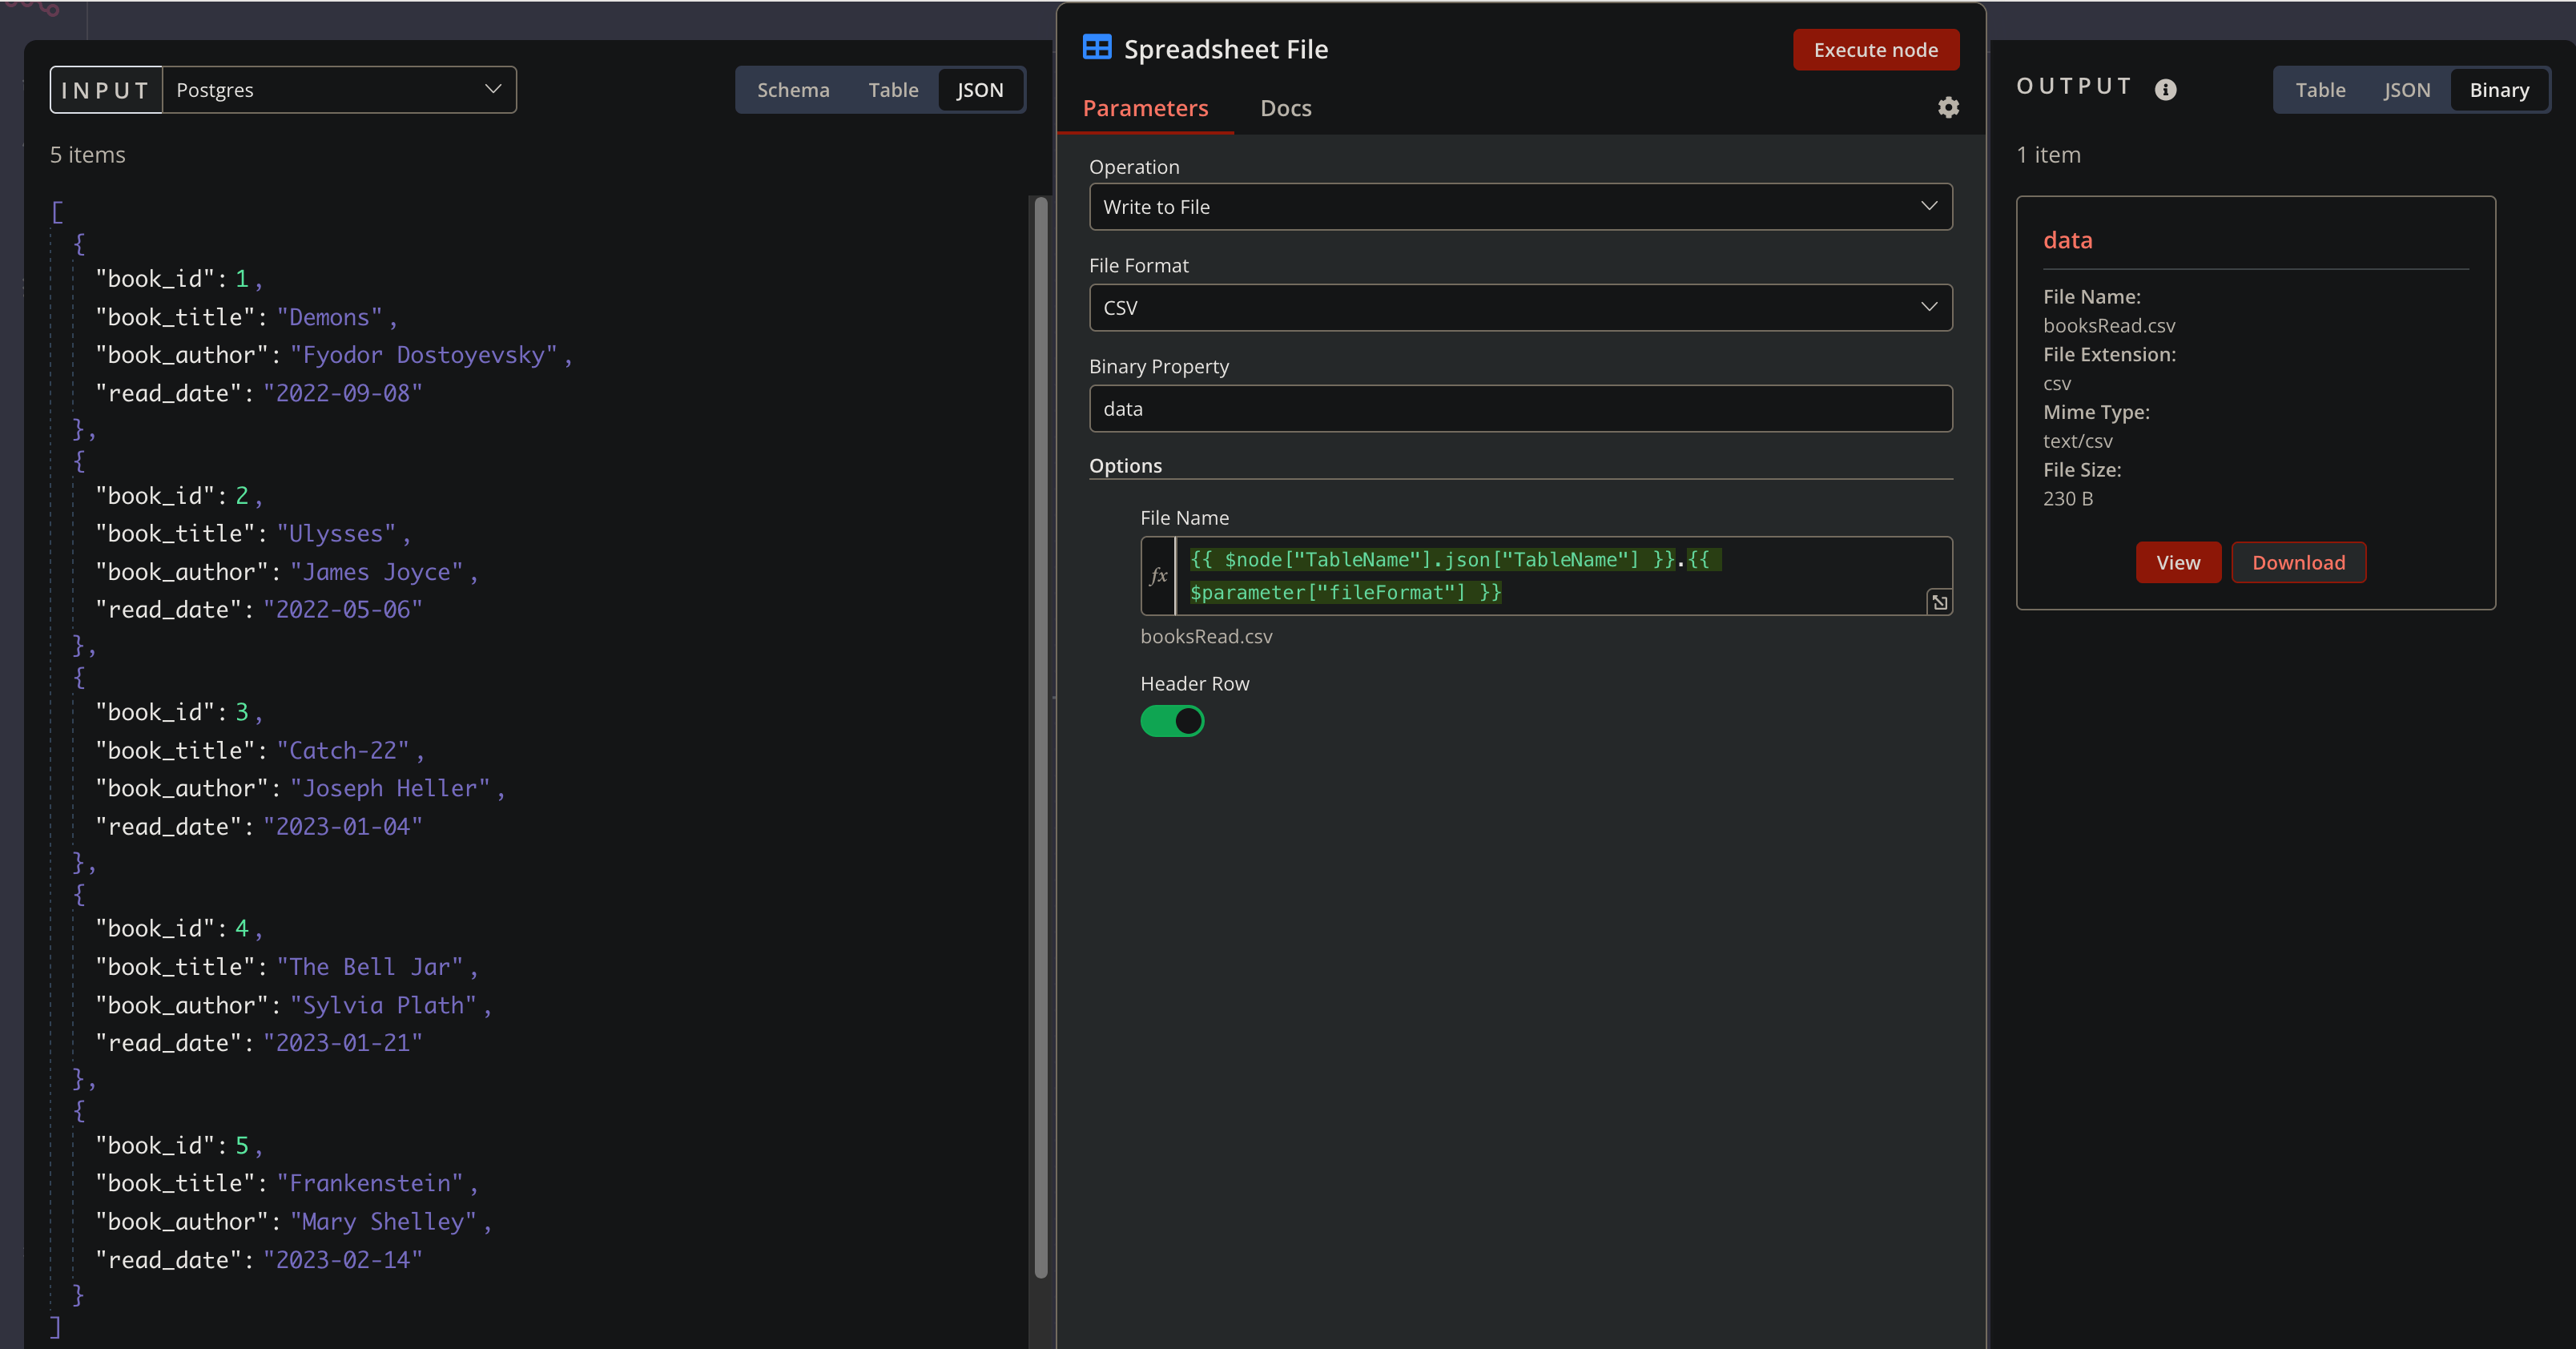2576x1349 pixels.
Task: Open the Docs tab
Action: 1285,108
